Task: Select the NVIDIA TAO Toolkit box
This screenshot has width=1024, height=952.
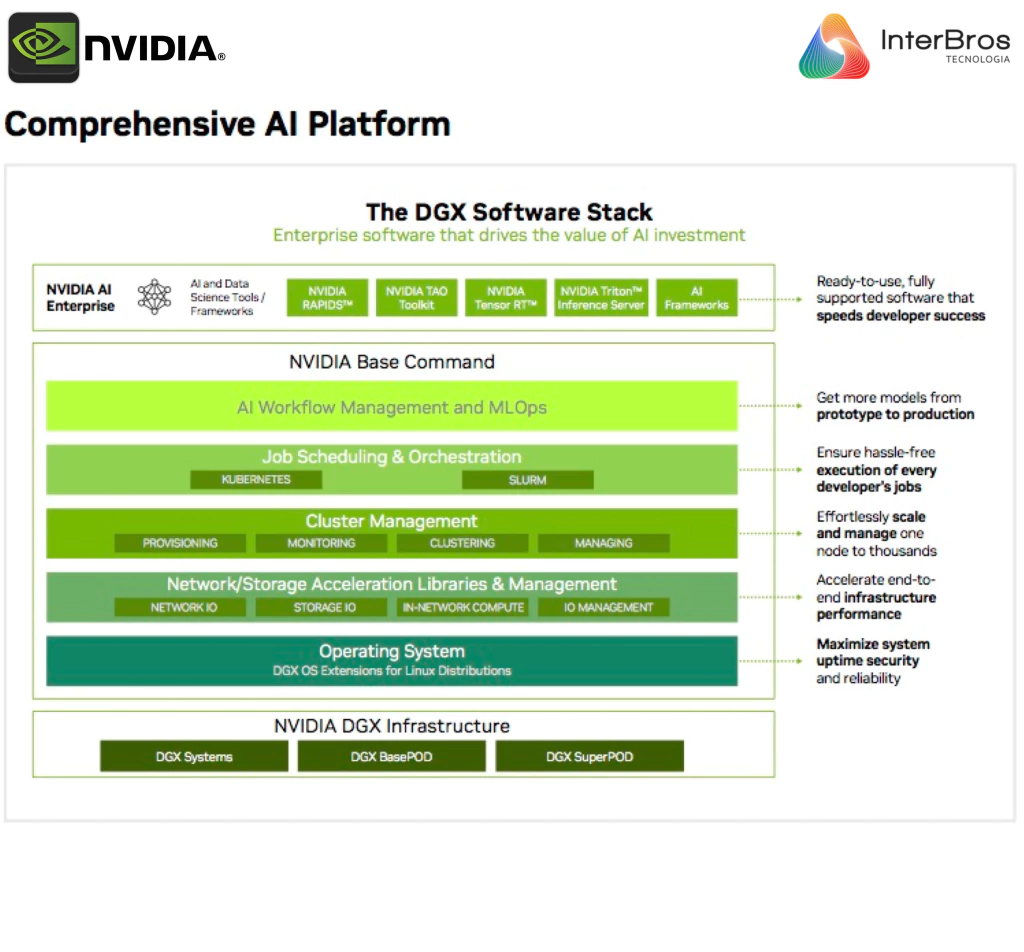Action: pos(417,298)
